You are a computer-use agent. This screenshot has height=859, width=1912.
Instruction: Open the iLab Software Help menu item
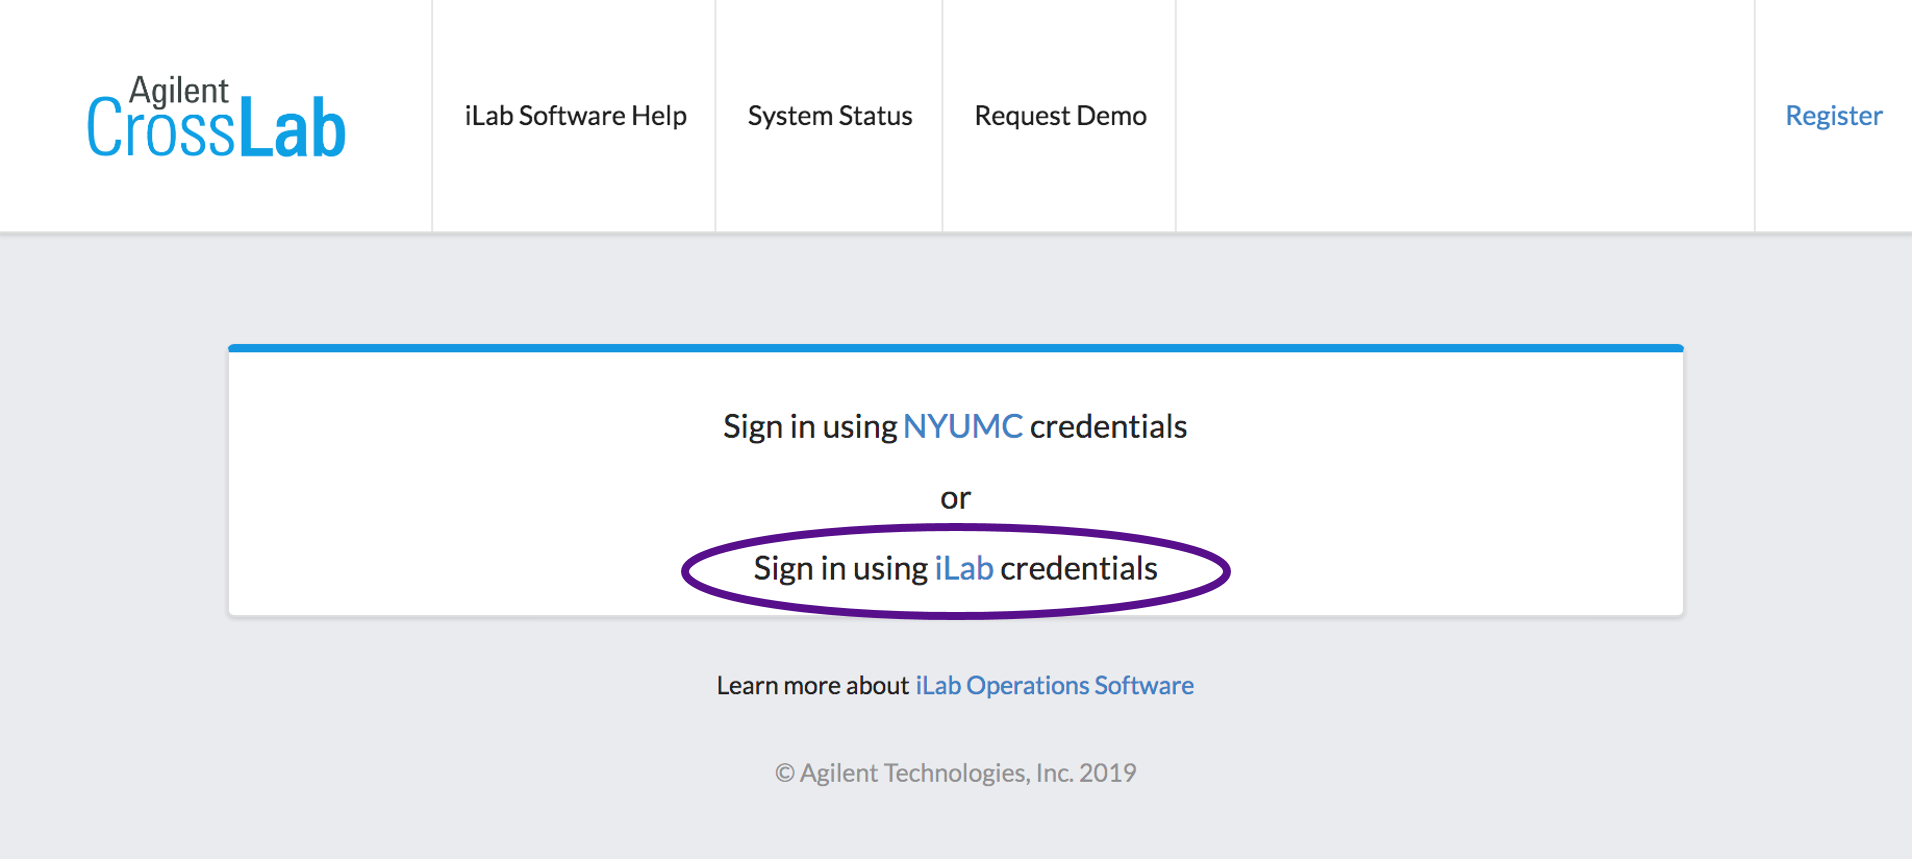point(575,116)
